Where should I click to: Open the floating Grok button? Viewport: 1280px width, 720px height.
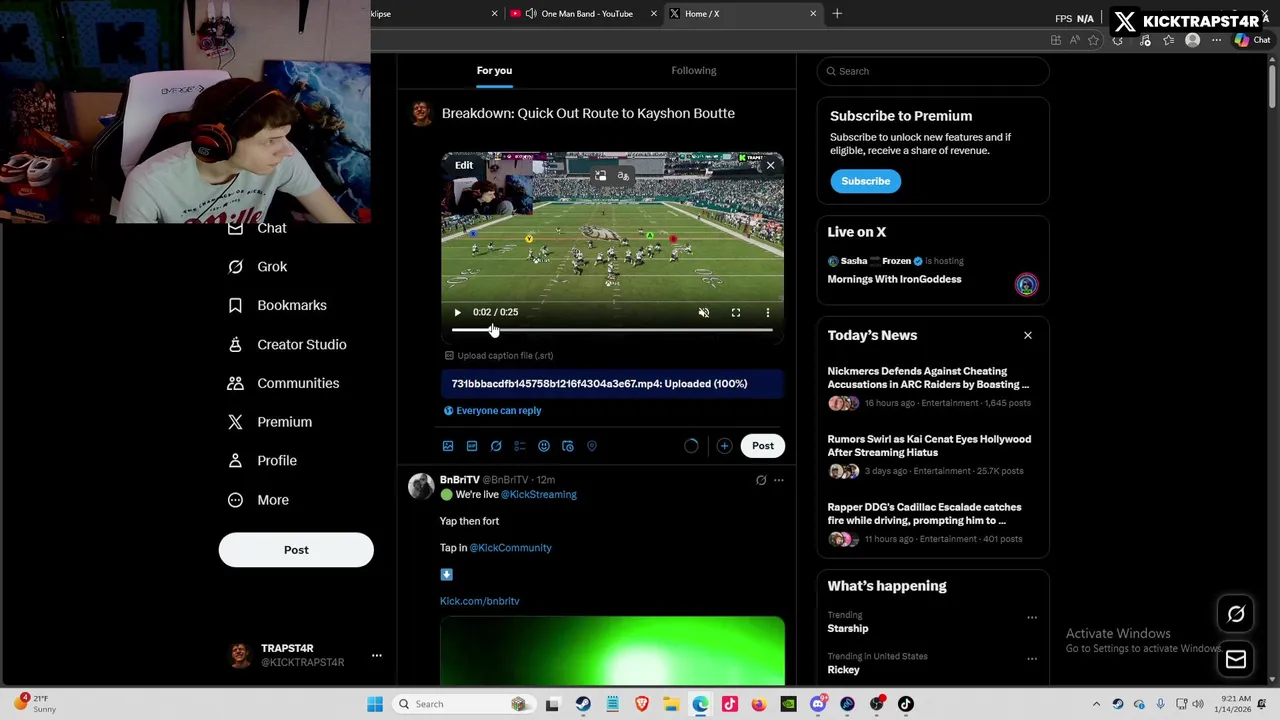(1236, 615)
